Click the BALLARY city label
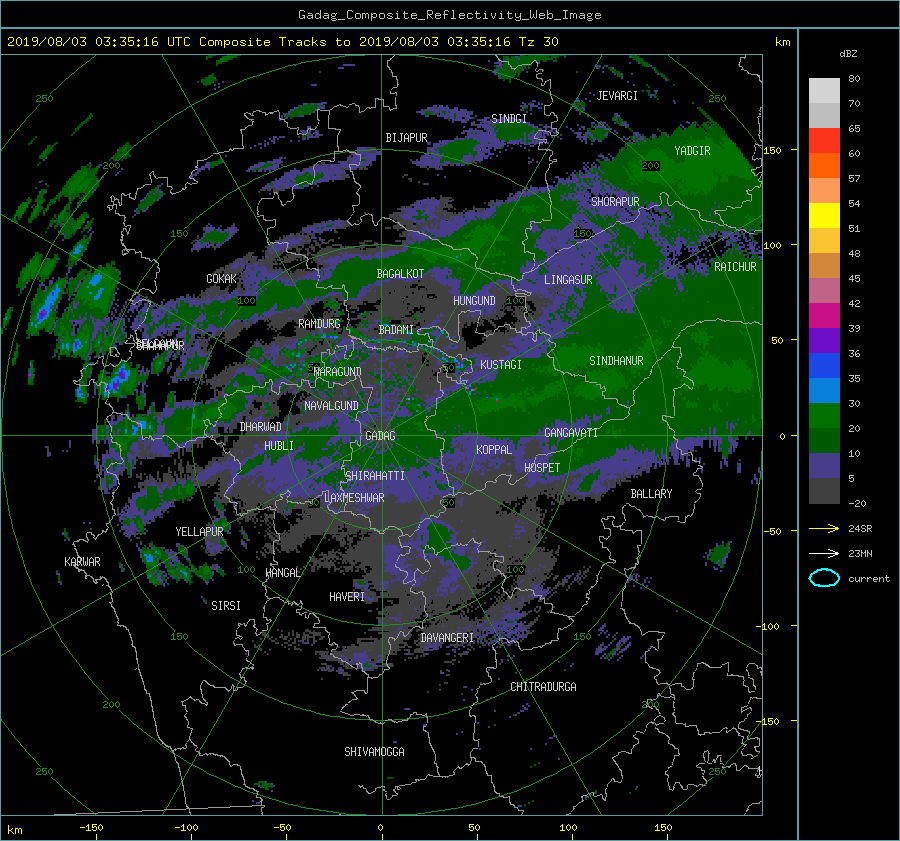The image size is (900, 841). pyautogui.click(x=651, y=494)
